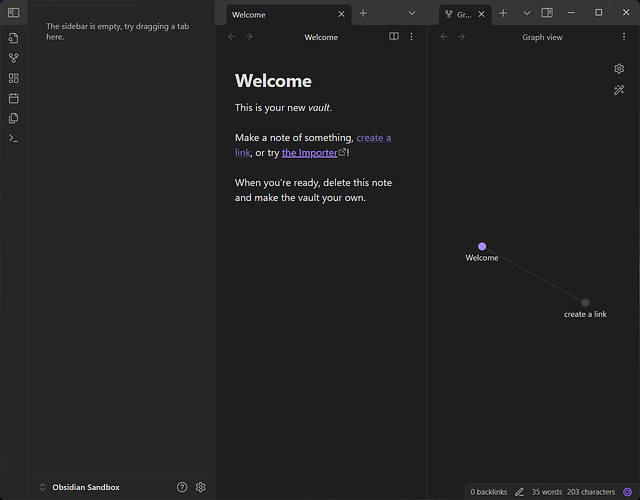Open the Importer external link
640x500 pixels.
tap(310, 153)
